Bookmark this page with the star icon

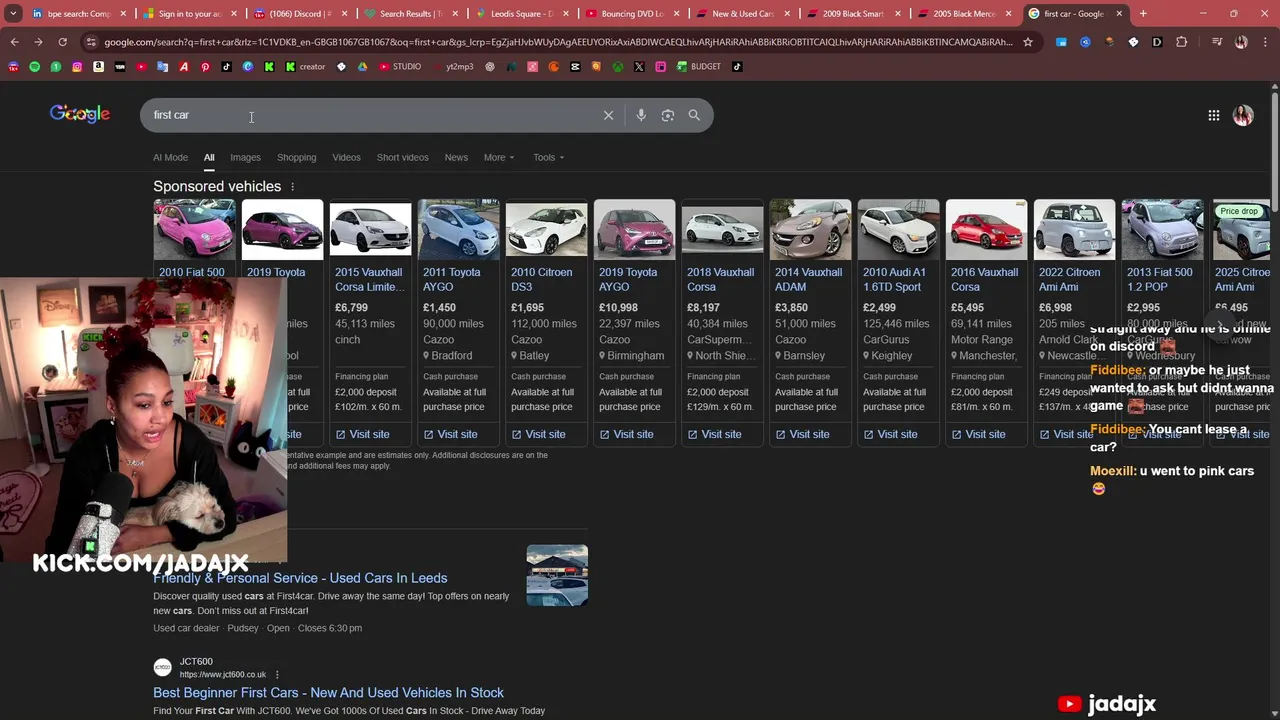1028,42
